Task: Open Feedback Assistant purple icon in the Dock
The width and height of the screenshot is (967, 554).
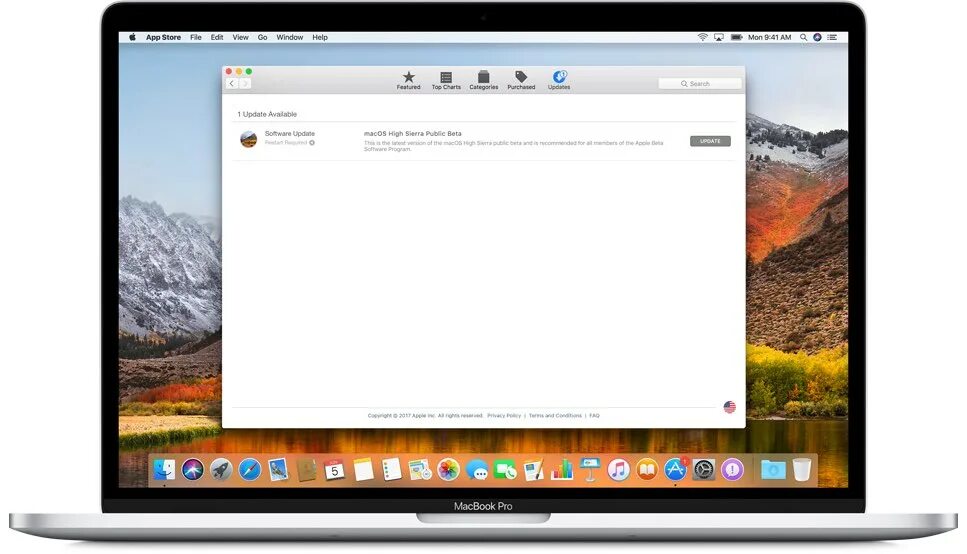Action: [732, 469]
